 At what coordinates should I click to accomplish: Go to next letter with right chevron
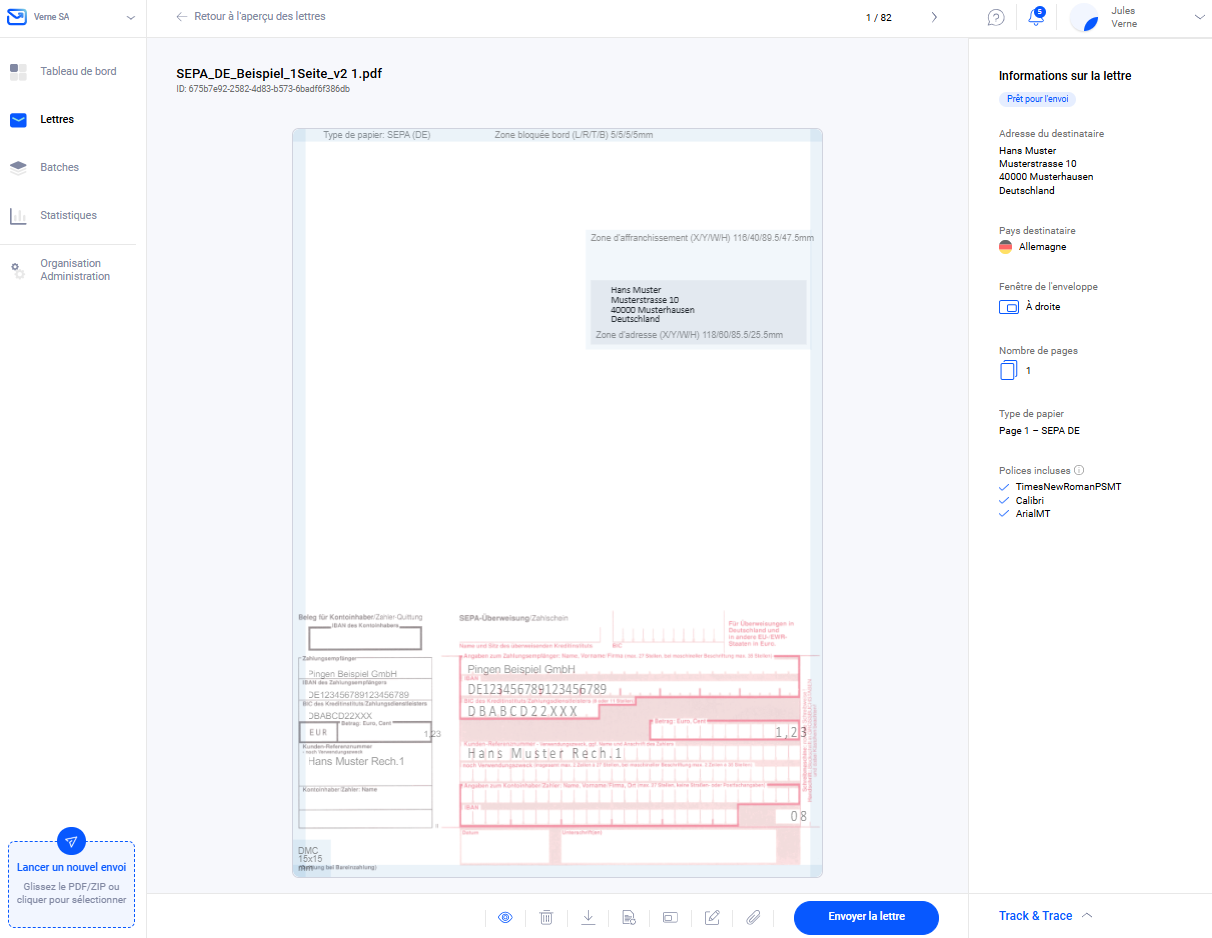pos(934,17)
